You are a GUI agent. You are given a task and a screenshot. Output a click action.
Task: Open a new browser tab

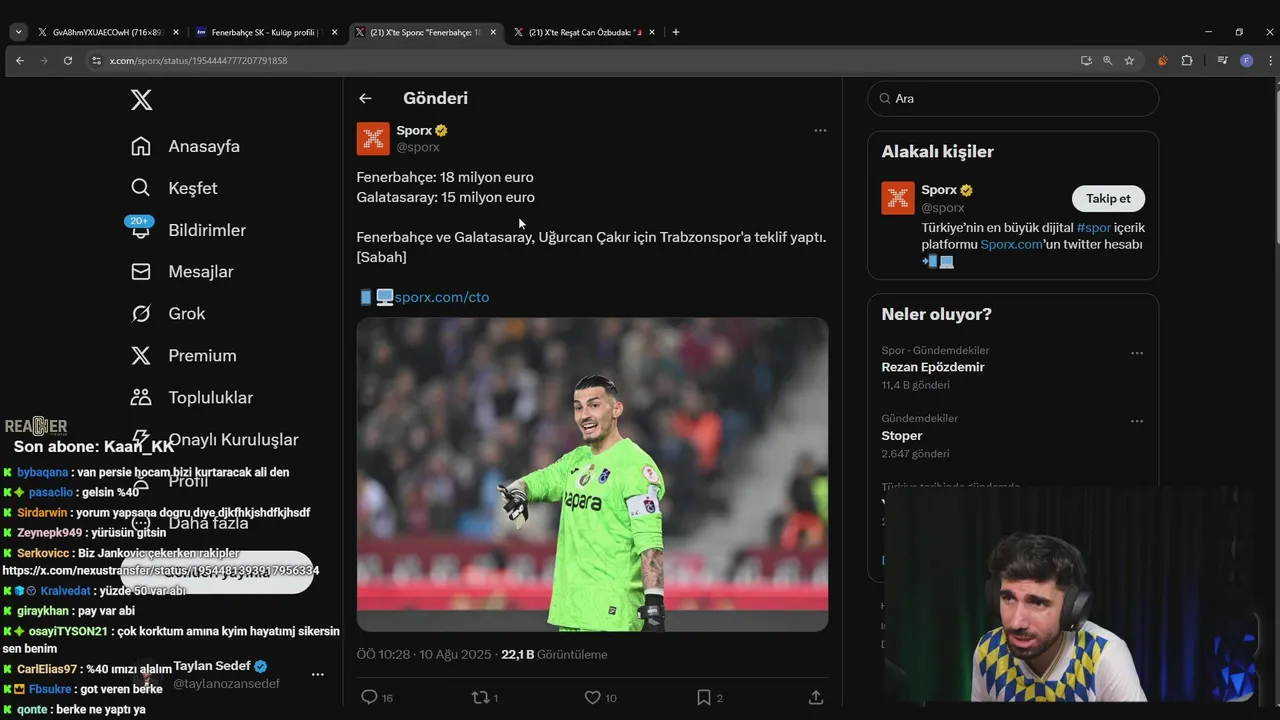[x=676, y=32]
